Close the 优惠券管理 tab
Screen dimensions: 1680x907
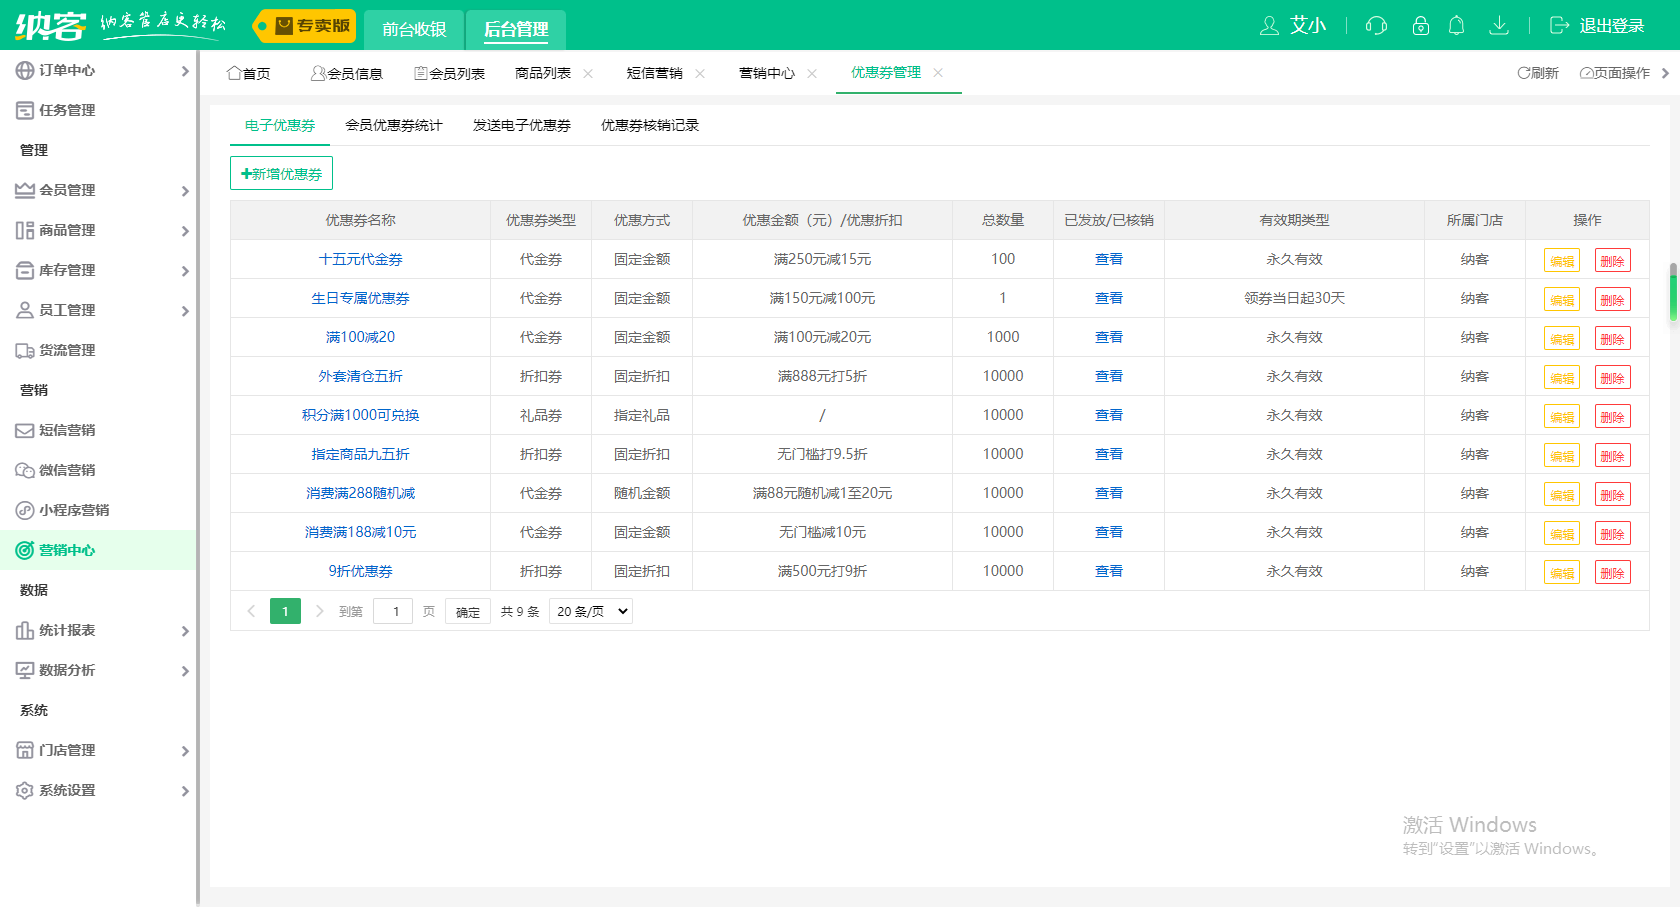point(938,73)
